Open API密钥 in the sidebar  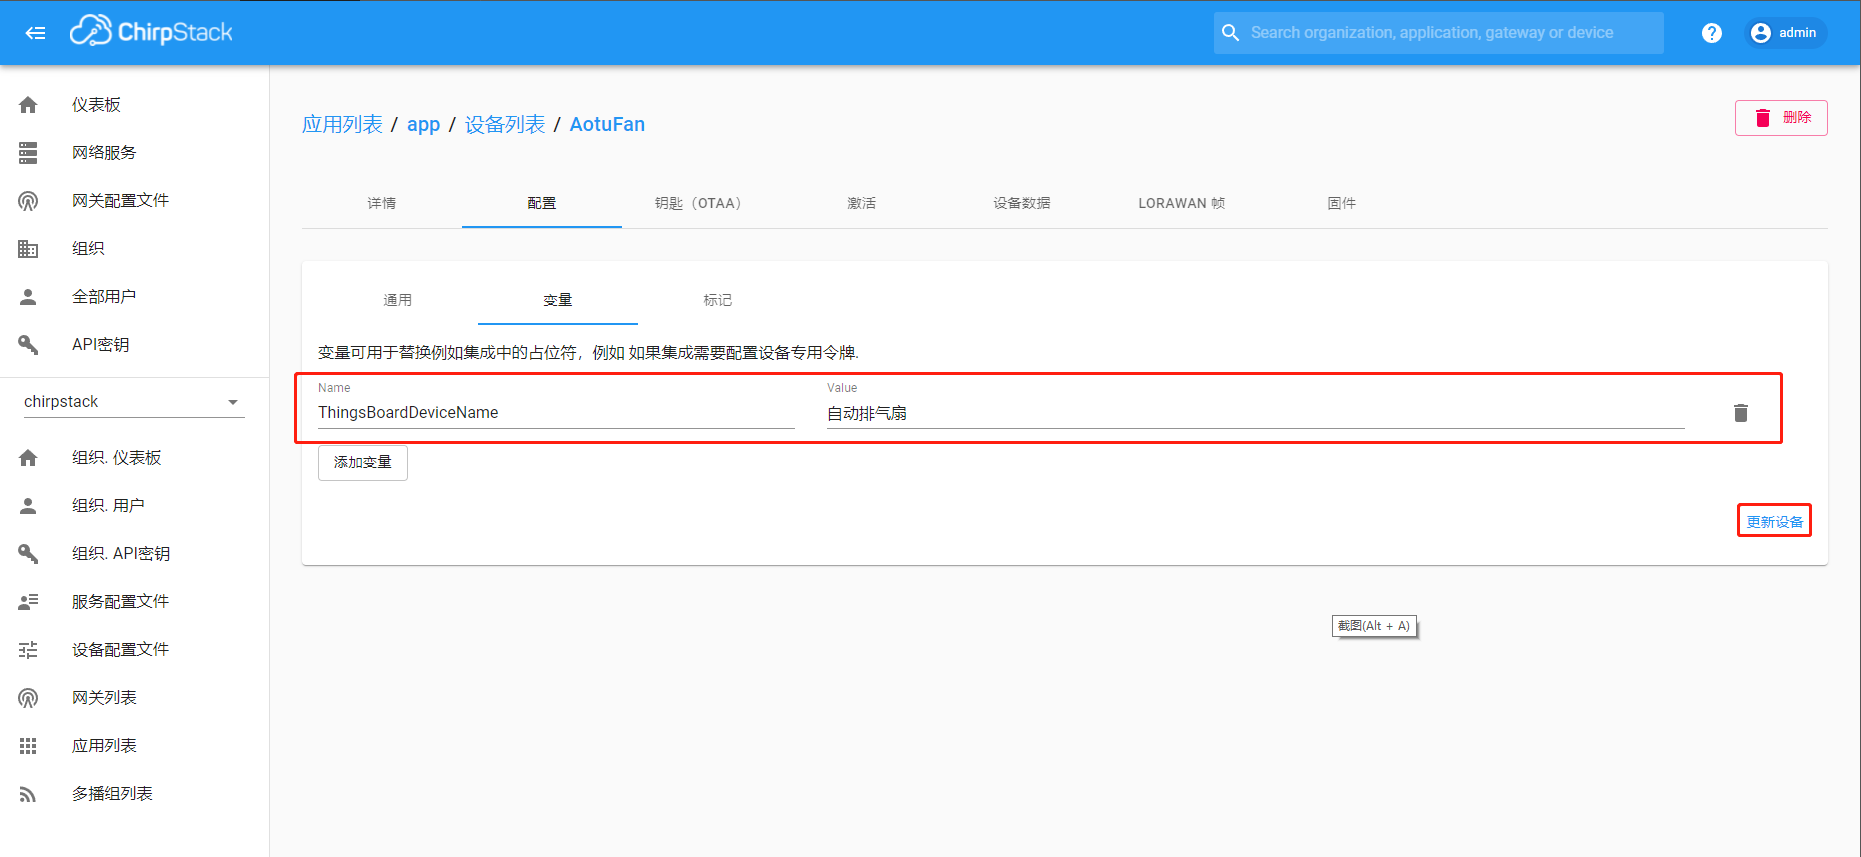tap(101, 345)
